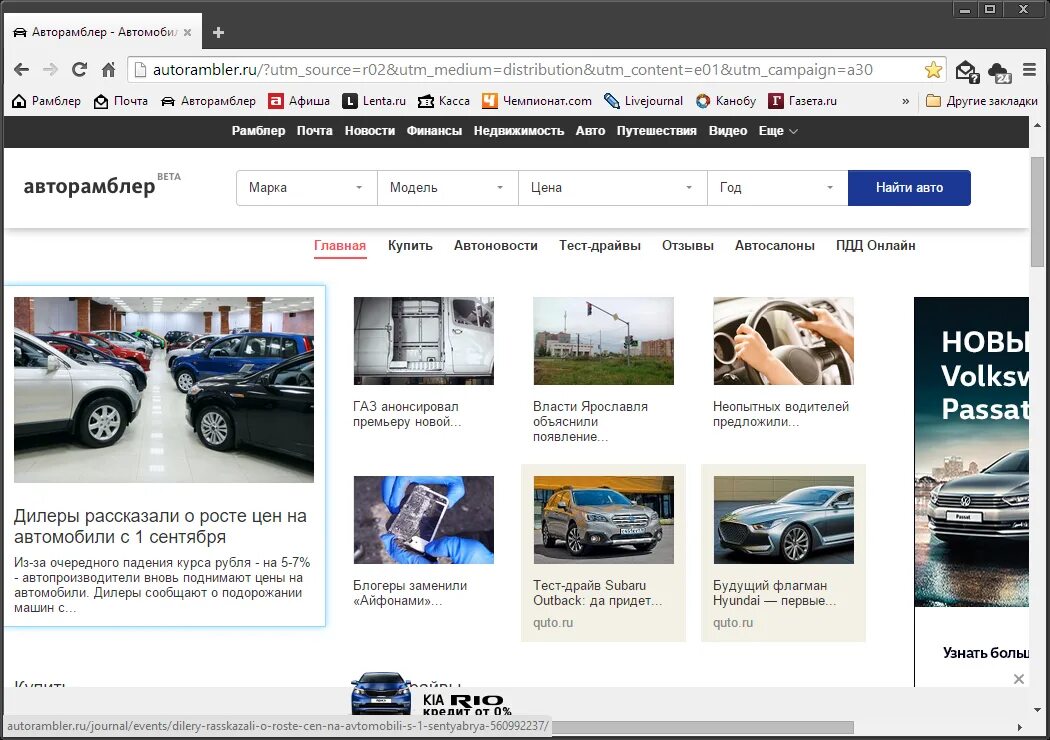The width and height of the screenshot is (1050, 740).
Task: Open the Блогеры заменили «Айфонами» article link
Action: (x=410, y=593)
